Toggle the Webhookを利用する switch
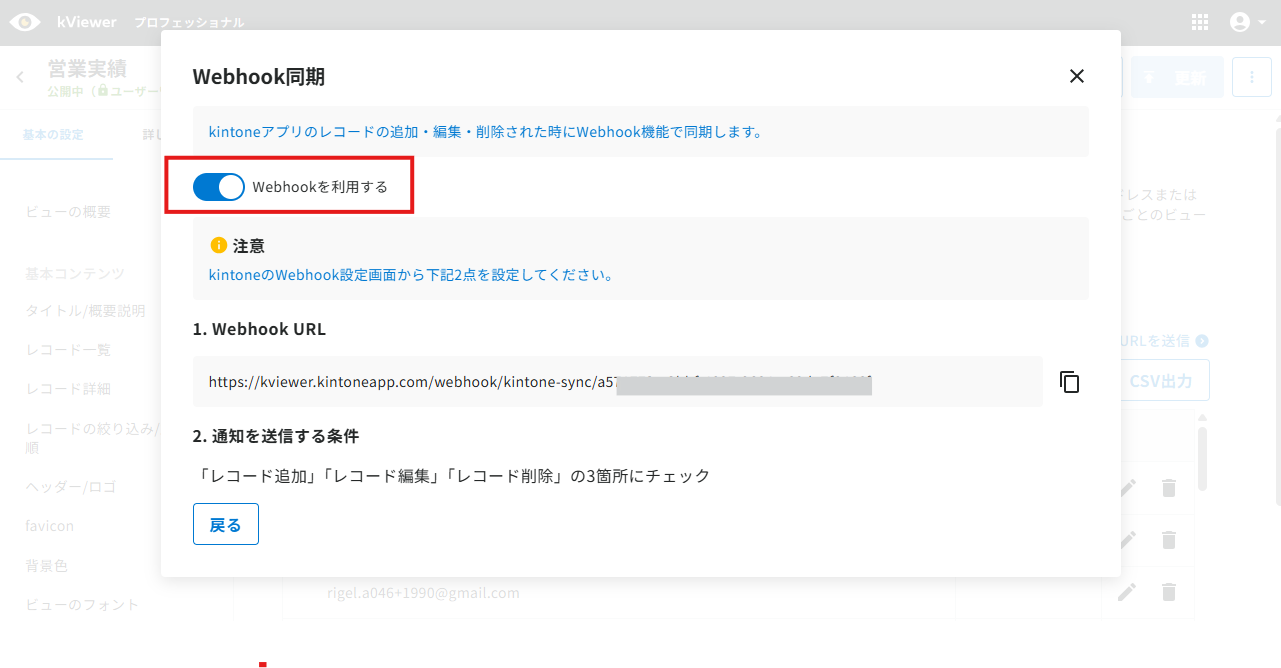 click(x=219, y=186)
